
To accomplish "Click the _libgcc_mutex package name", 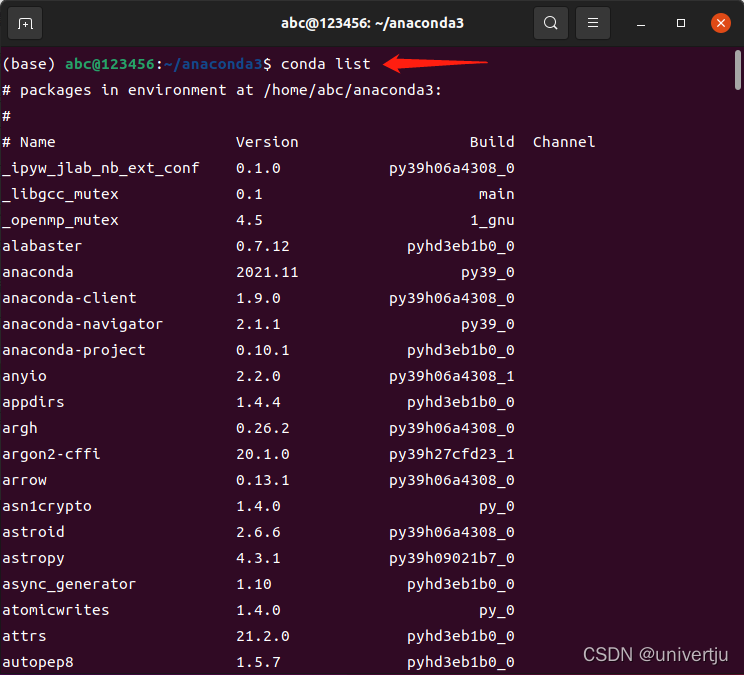I will pyautogui.click(x=60, y=194).
